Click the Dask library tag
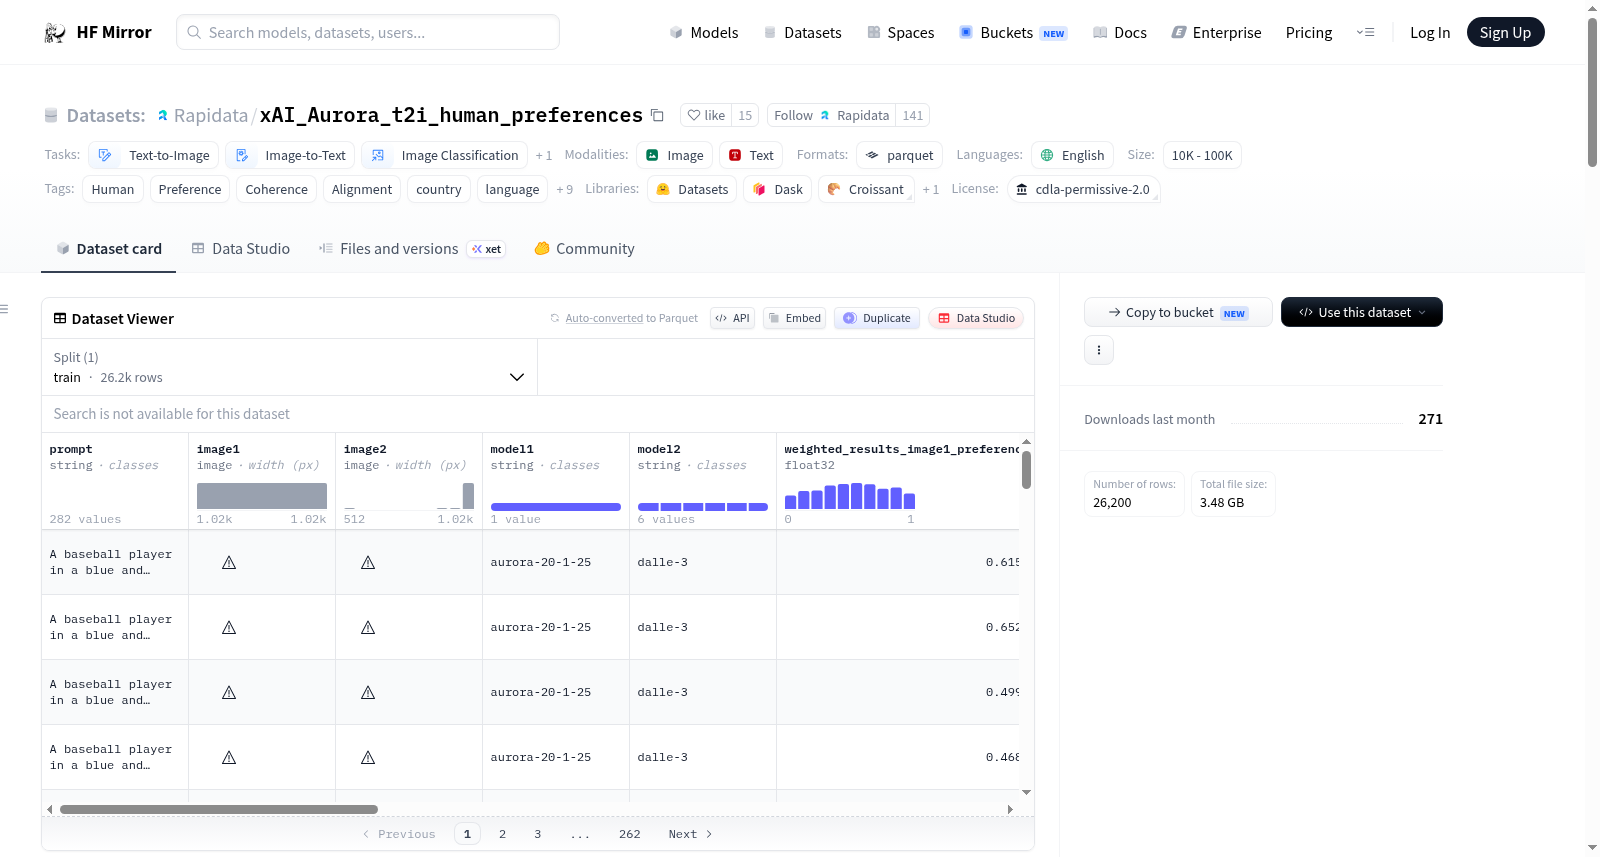Screen dimensions: 1600x857 [x=778, y=189]
